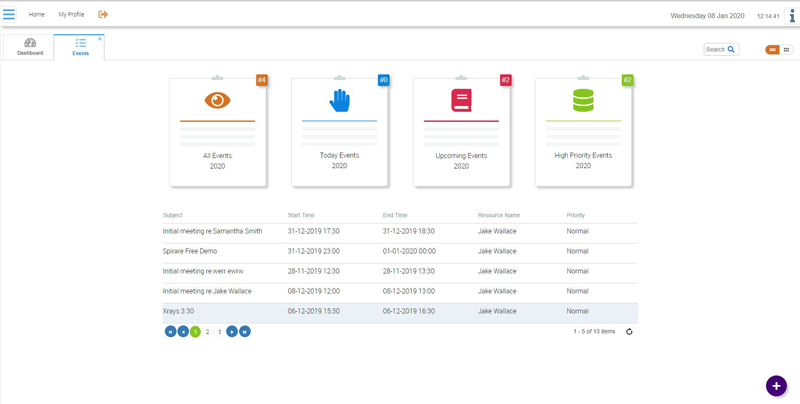Go to previous page of events
800x404 pixels.
click(x=183, y=332)
